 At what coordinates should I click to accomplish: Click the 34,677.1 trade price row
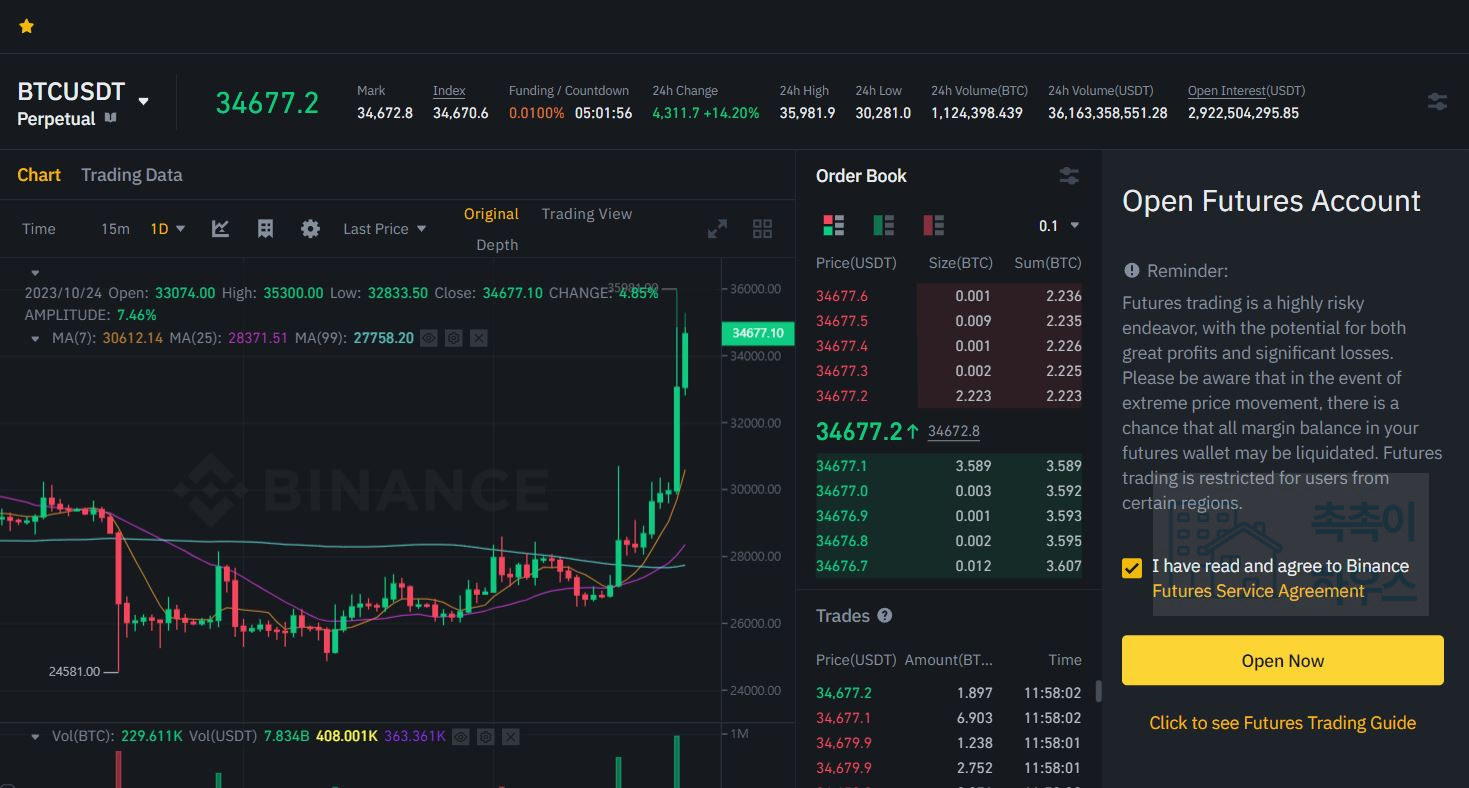coord(949,718)
